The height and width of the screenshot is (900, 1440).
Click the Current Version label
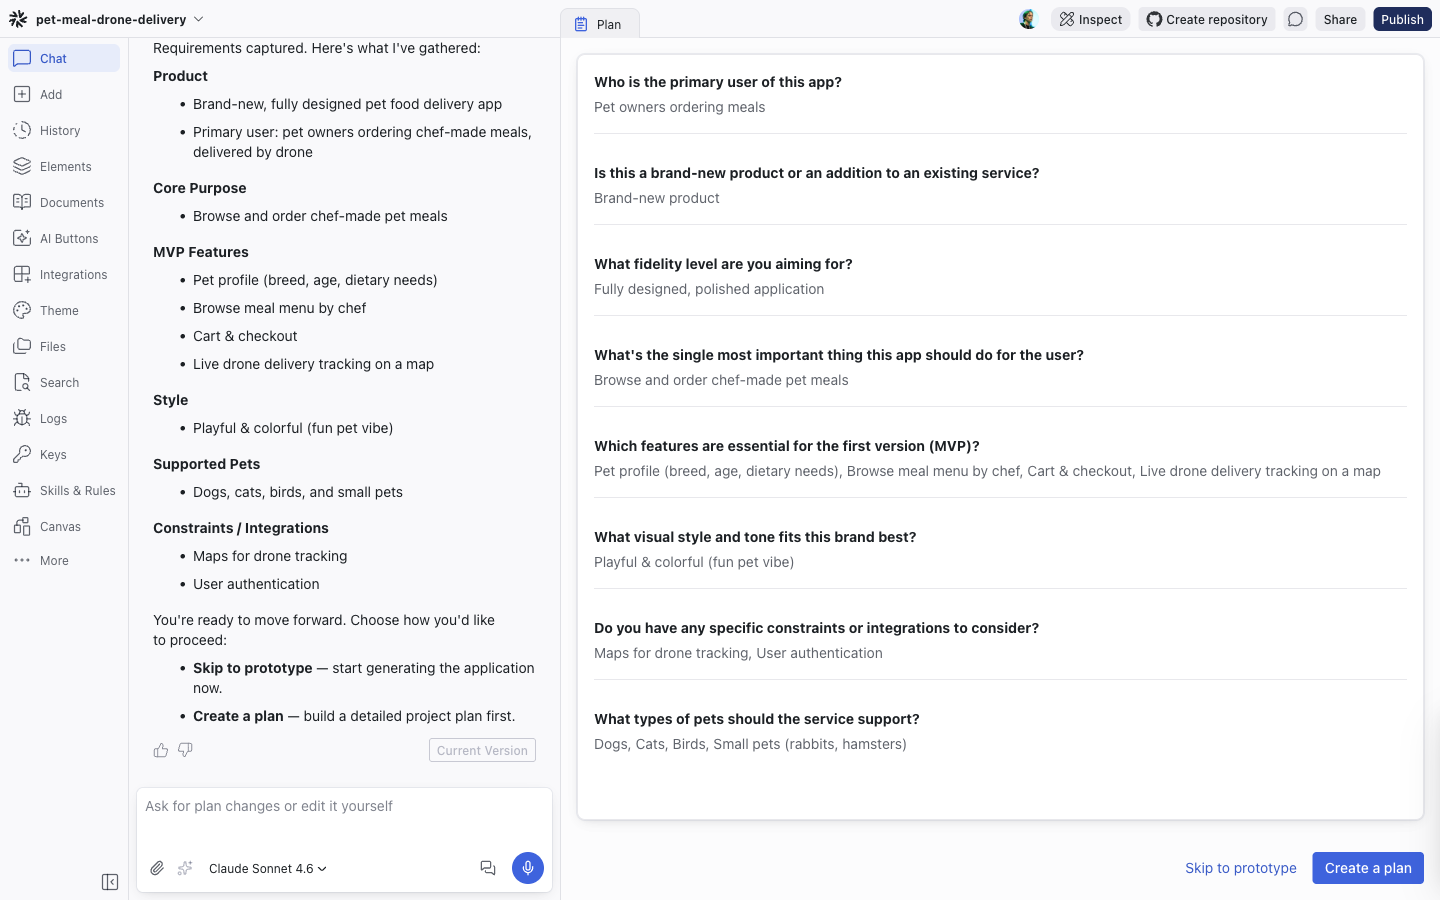(x=482, y=750)
